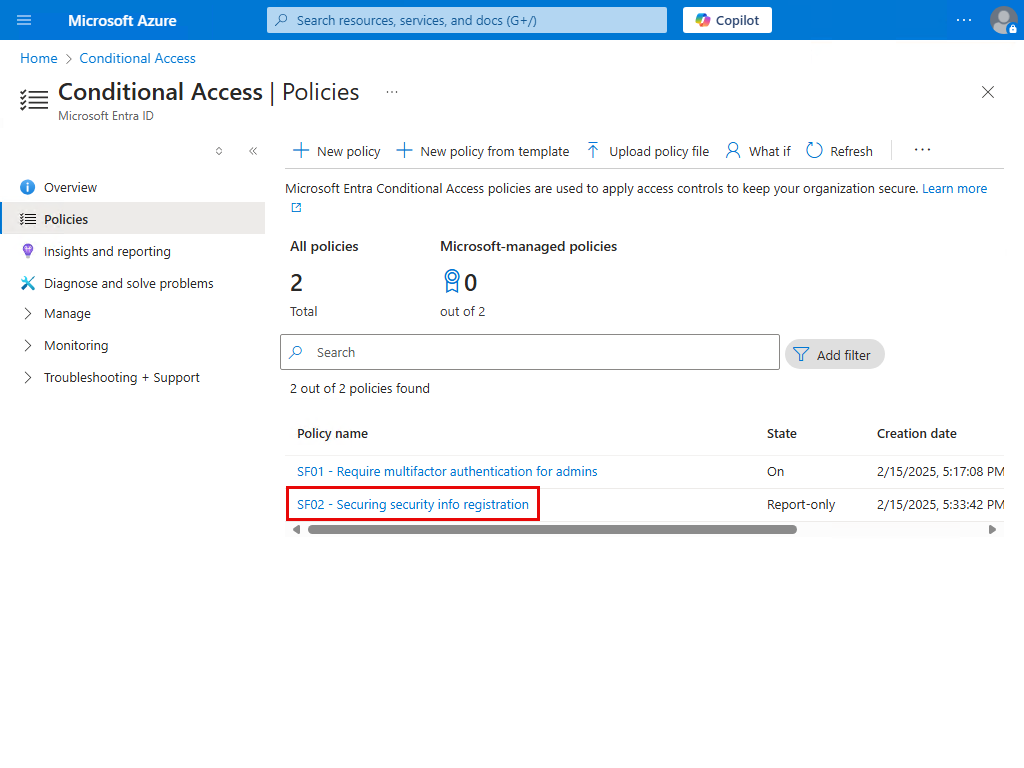
Task: Select the Policies menu item
Action: click(x=133, y=219)
